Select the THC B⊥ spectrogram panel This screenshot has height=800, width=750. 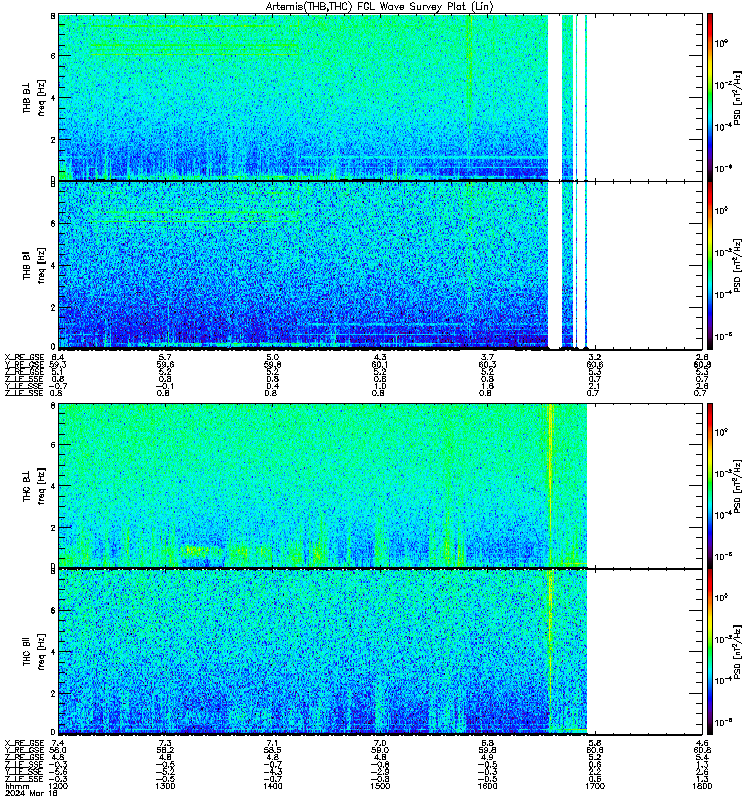pos(380,485)
